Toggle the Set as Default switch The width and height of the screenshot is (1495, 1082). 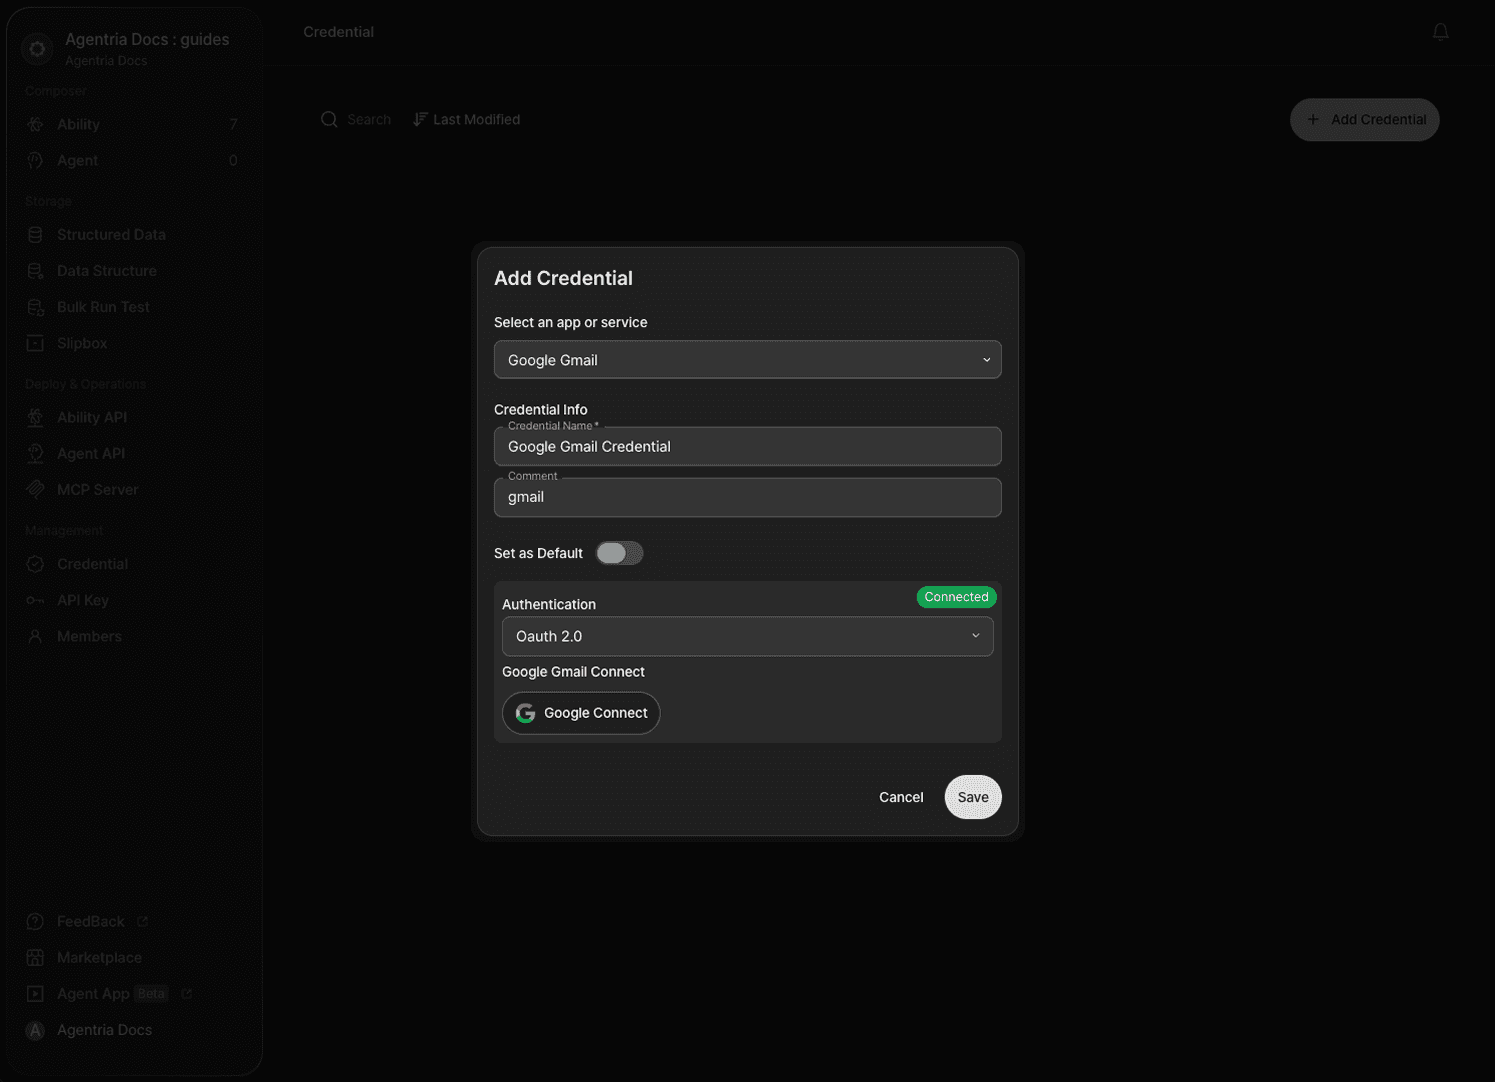tap(619, 553)
